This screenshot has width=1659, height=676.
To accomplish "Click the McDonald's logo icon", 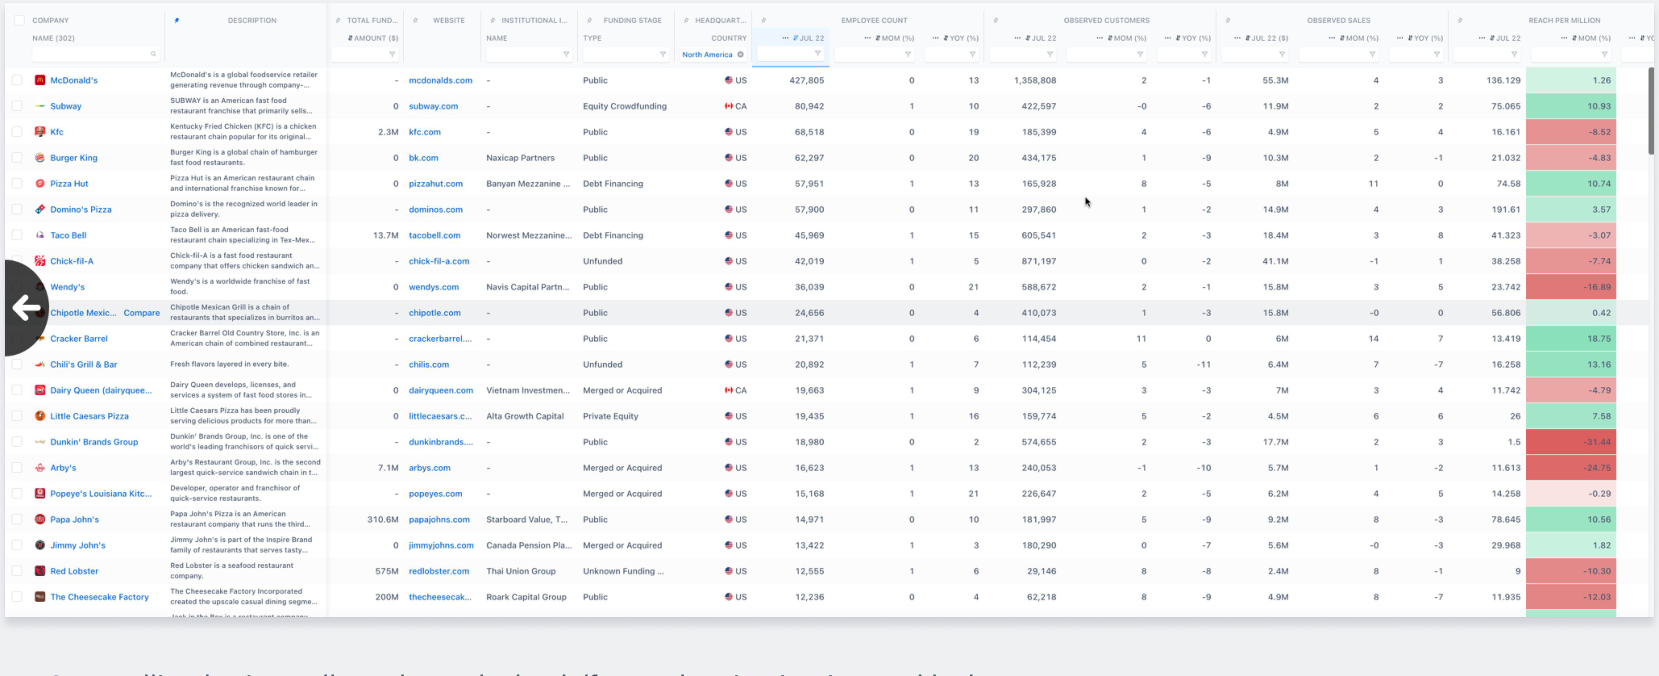I will 40,80.
